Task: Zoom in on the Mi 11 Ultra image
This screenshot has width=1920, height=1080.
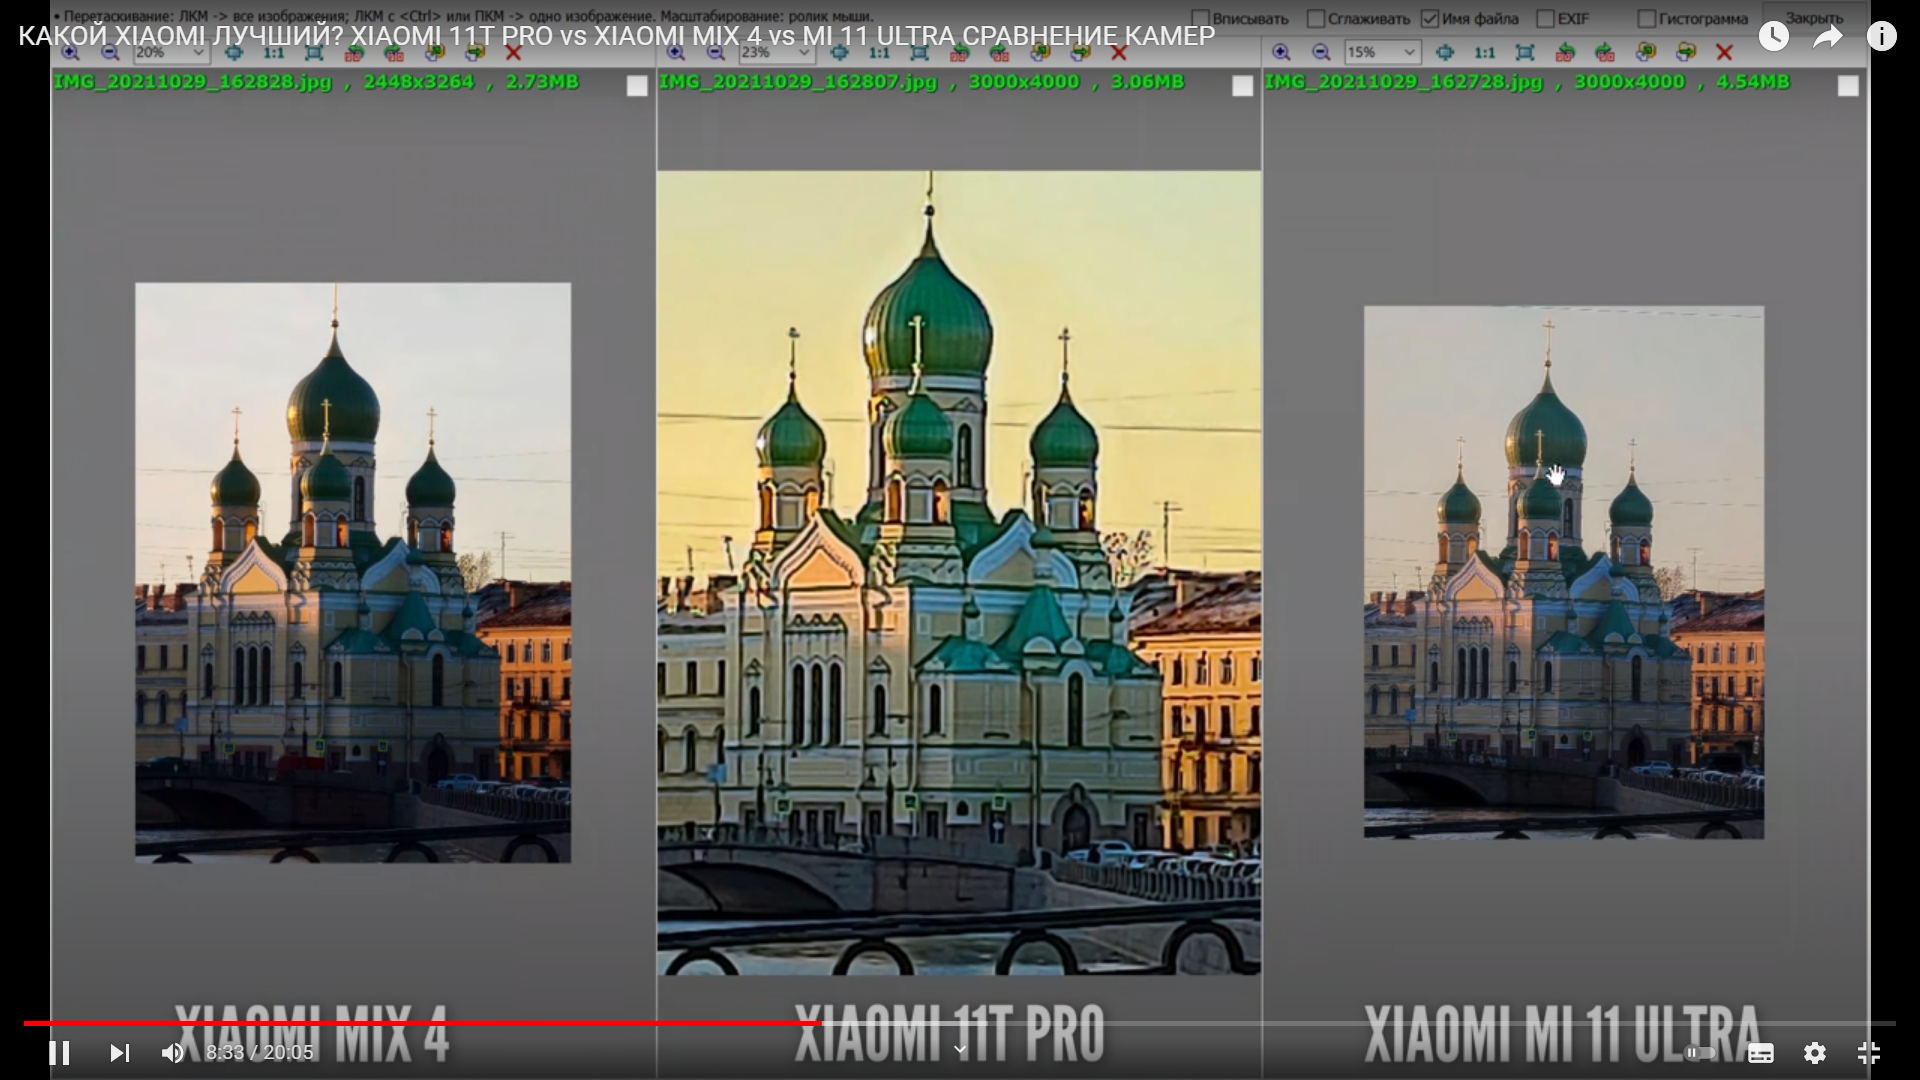Action: [x=1281, y=52]
